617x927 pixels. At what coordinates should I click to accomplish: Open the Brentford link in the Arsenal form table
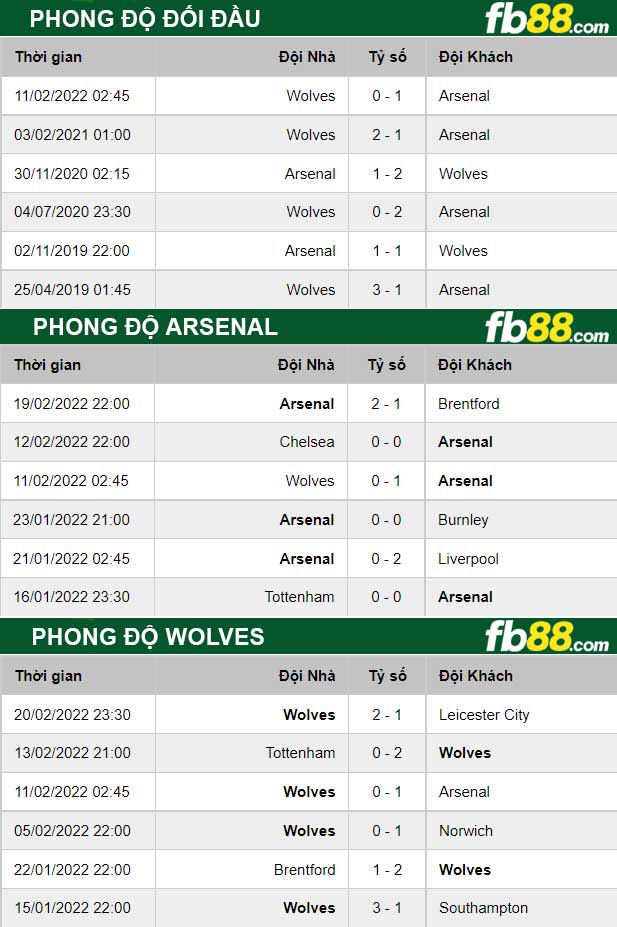(x=468, y=404)
